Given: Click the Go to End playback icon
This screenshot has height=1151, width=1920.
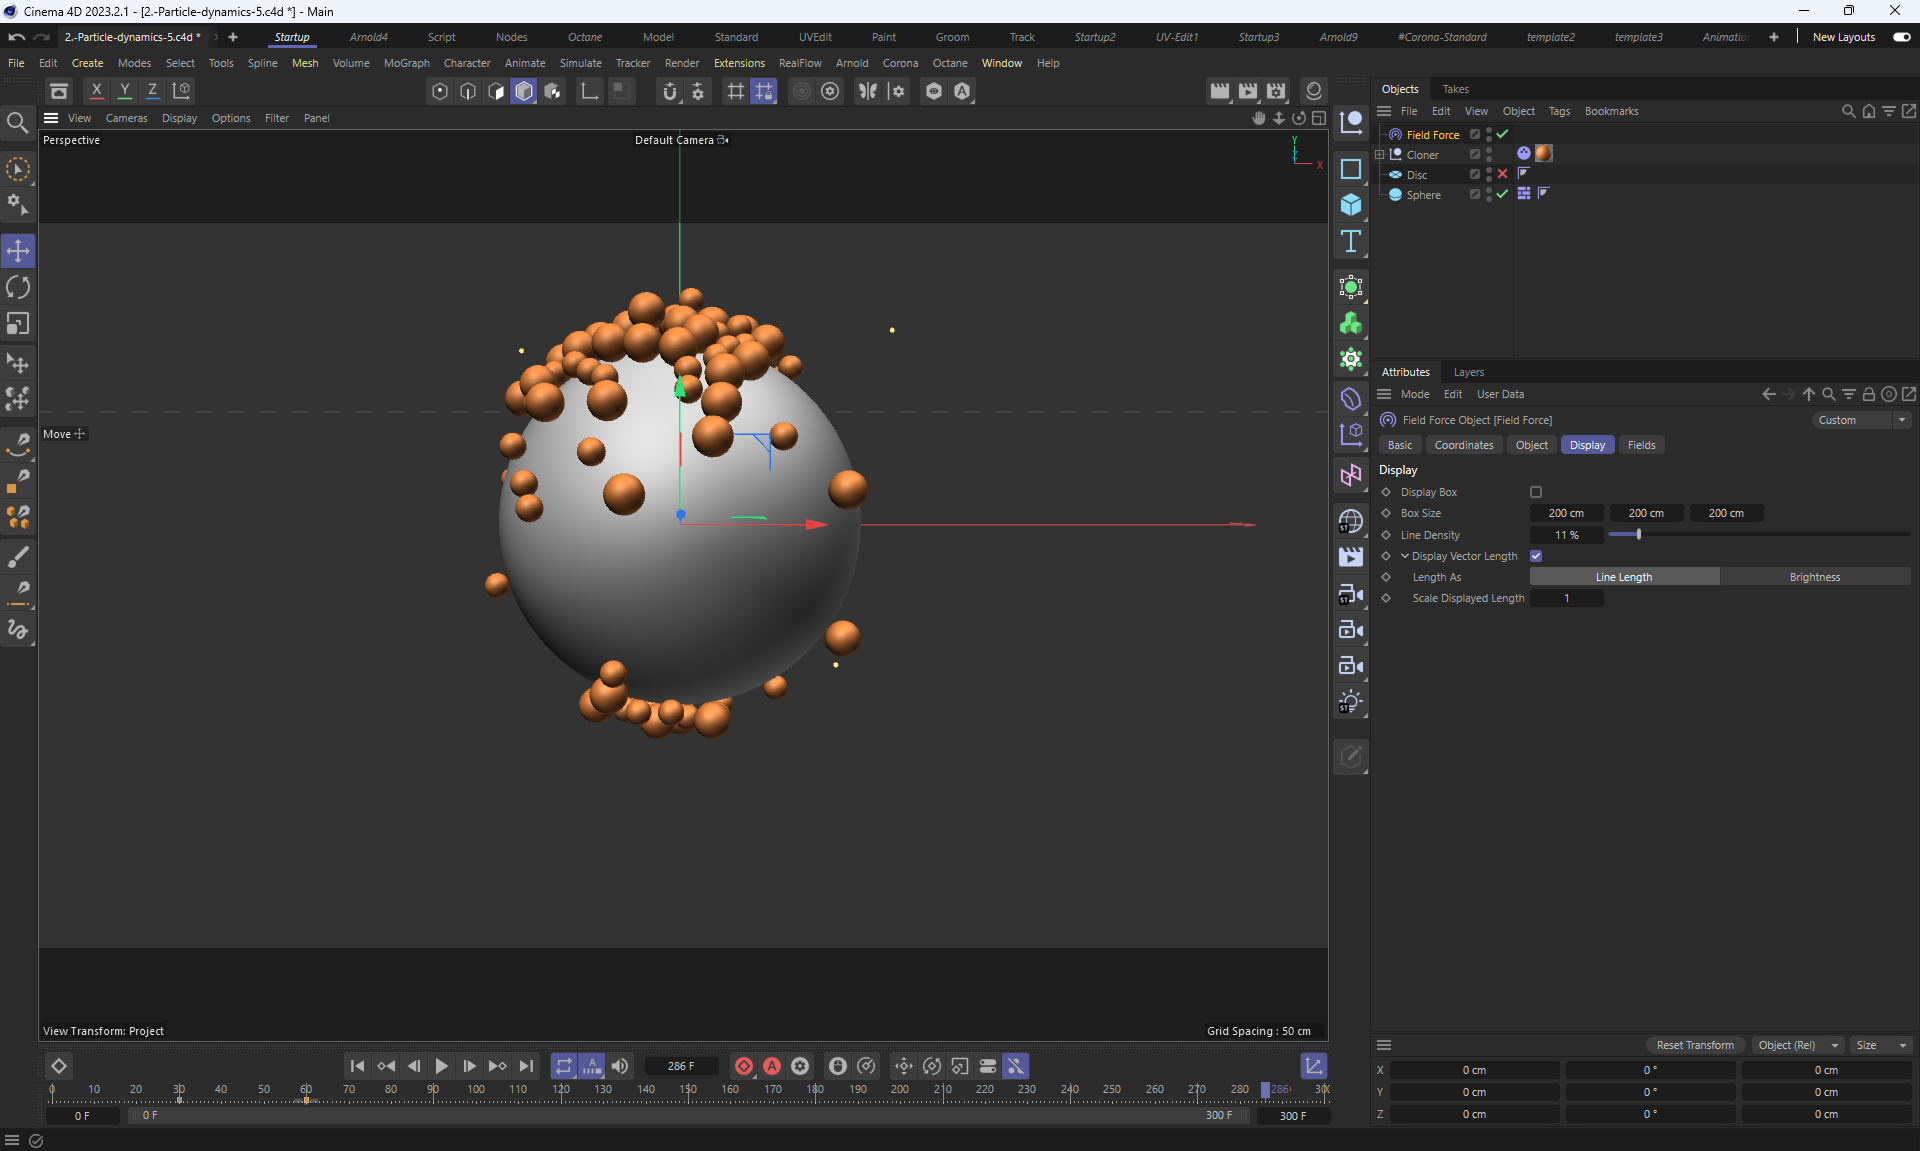Looking at the screenshot, I should (x=526, y=1066).
